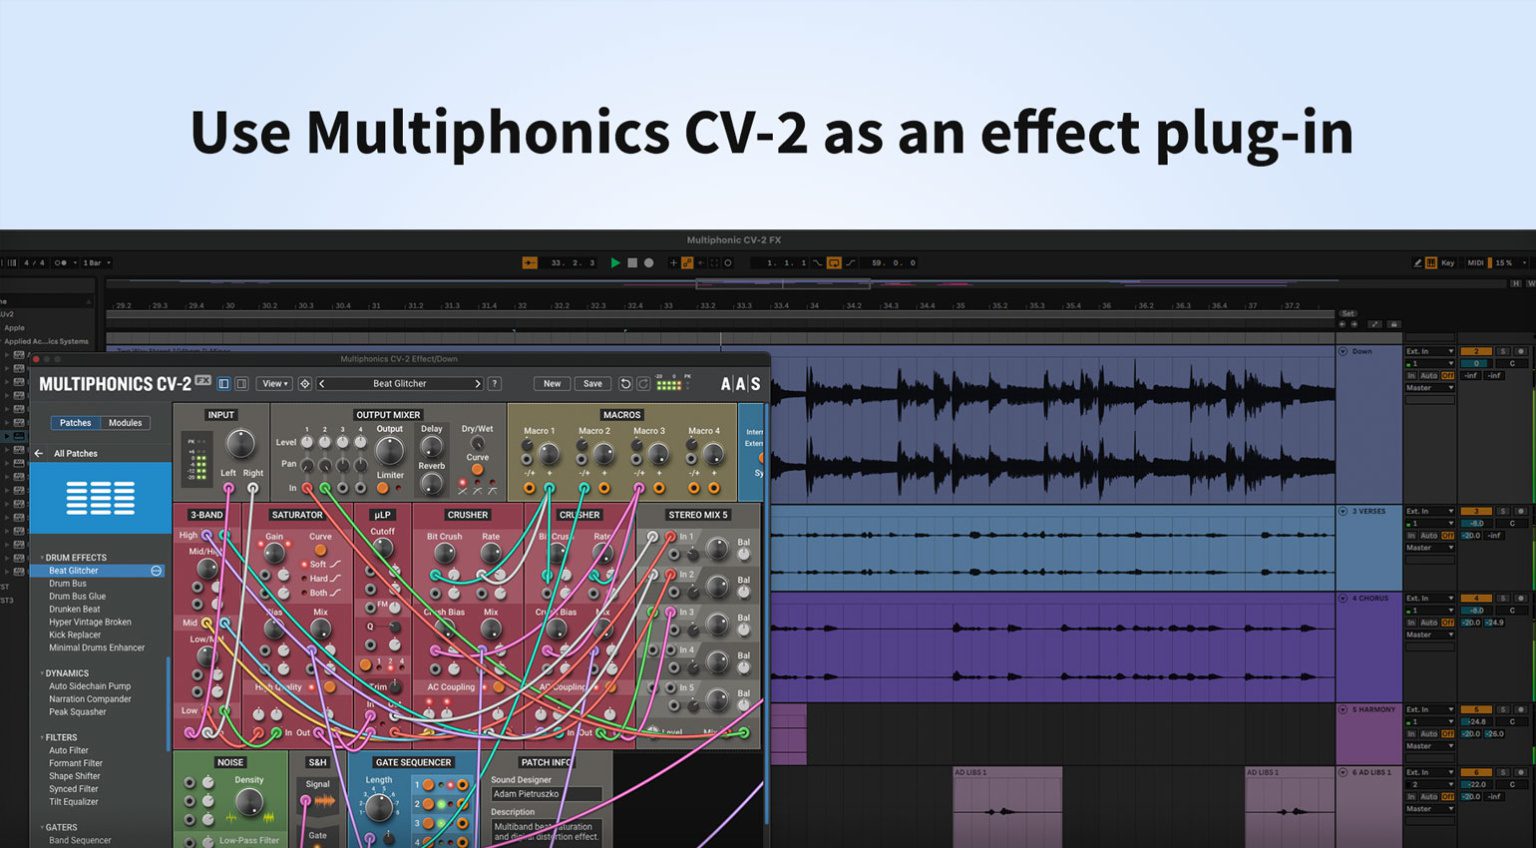Open the View dropdown in Multiphonics

click(x=273, y=383)
